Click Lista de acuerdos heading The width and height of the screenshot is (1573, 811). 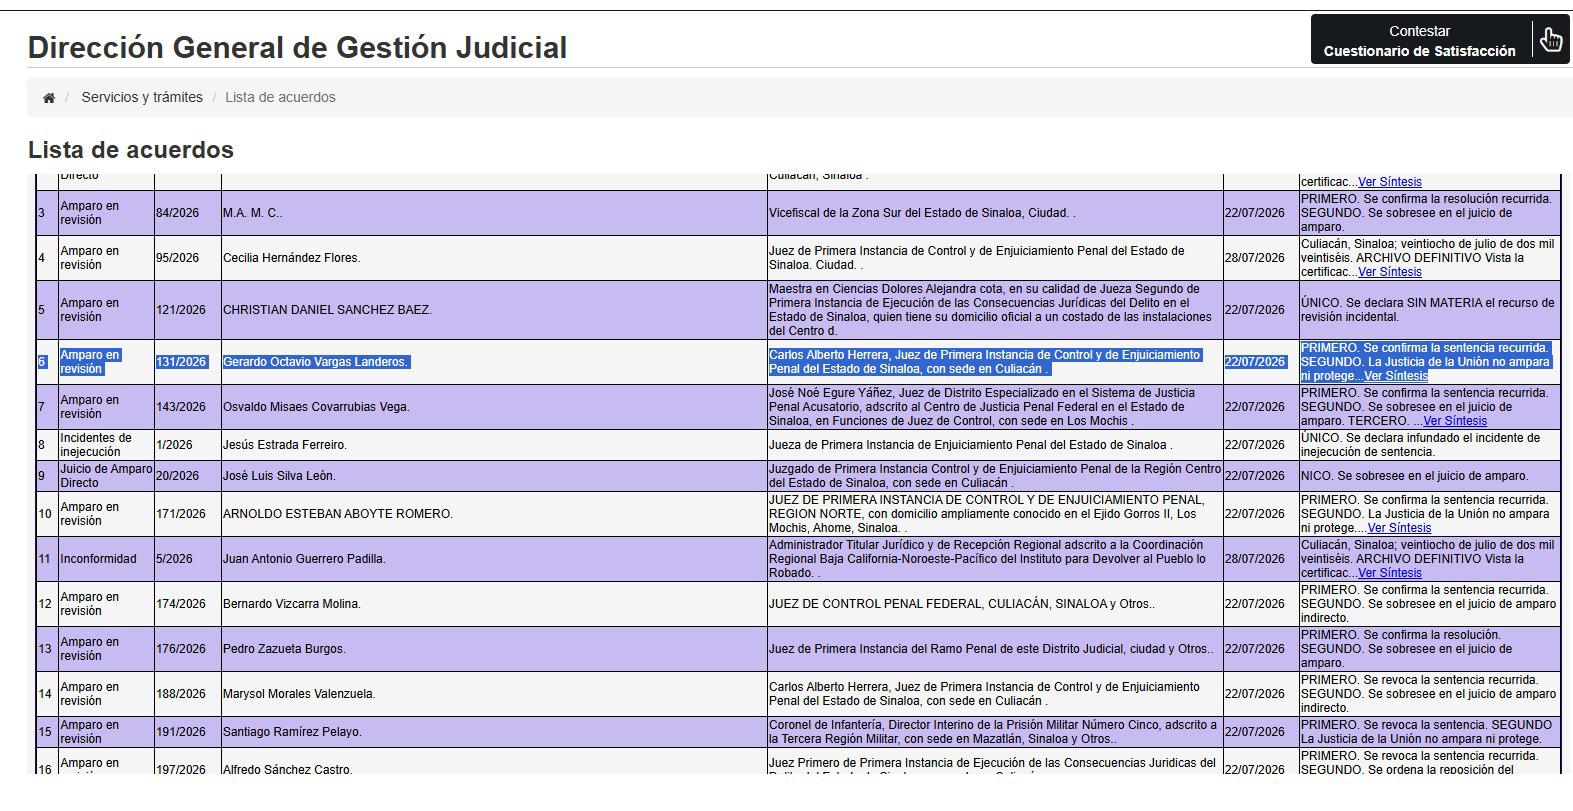(131, 150)
